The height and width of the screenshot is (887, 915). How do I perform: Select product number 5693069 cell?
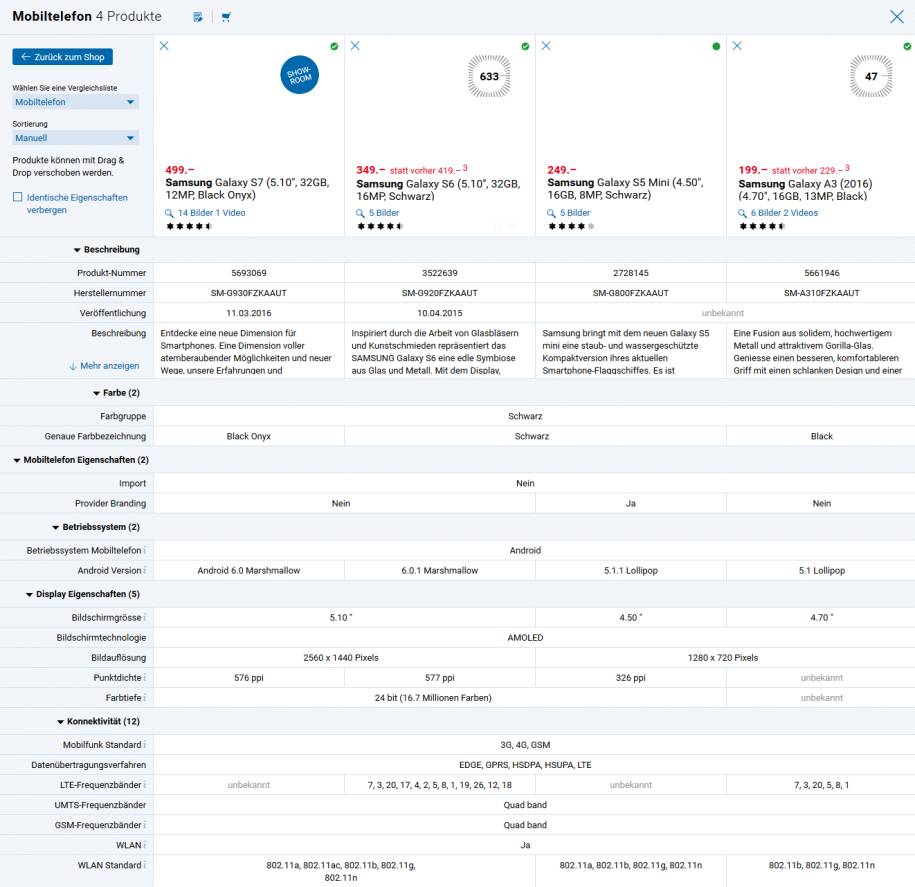tap(249, 273)
